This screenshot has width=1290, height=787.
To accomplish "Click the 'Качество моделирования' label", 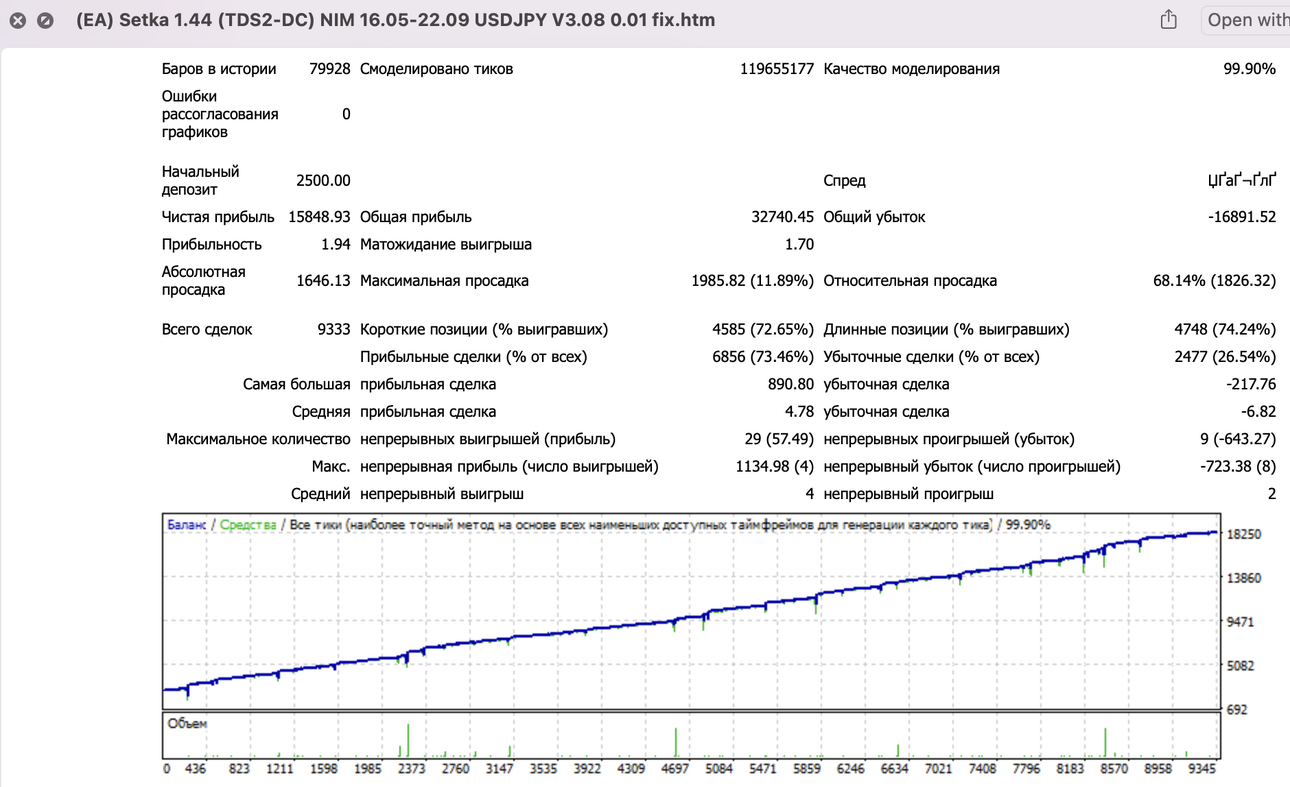I will click(x=912, y=69).
